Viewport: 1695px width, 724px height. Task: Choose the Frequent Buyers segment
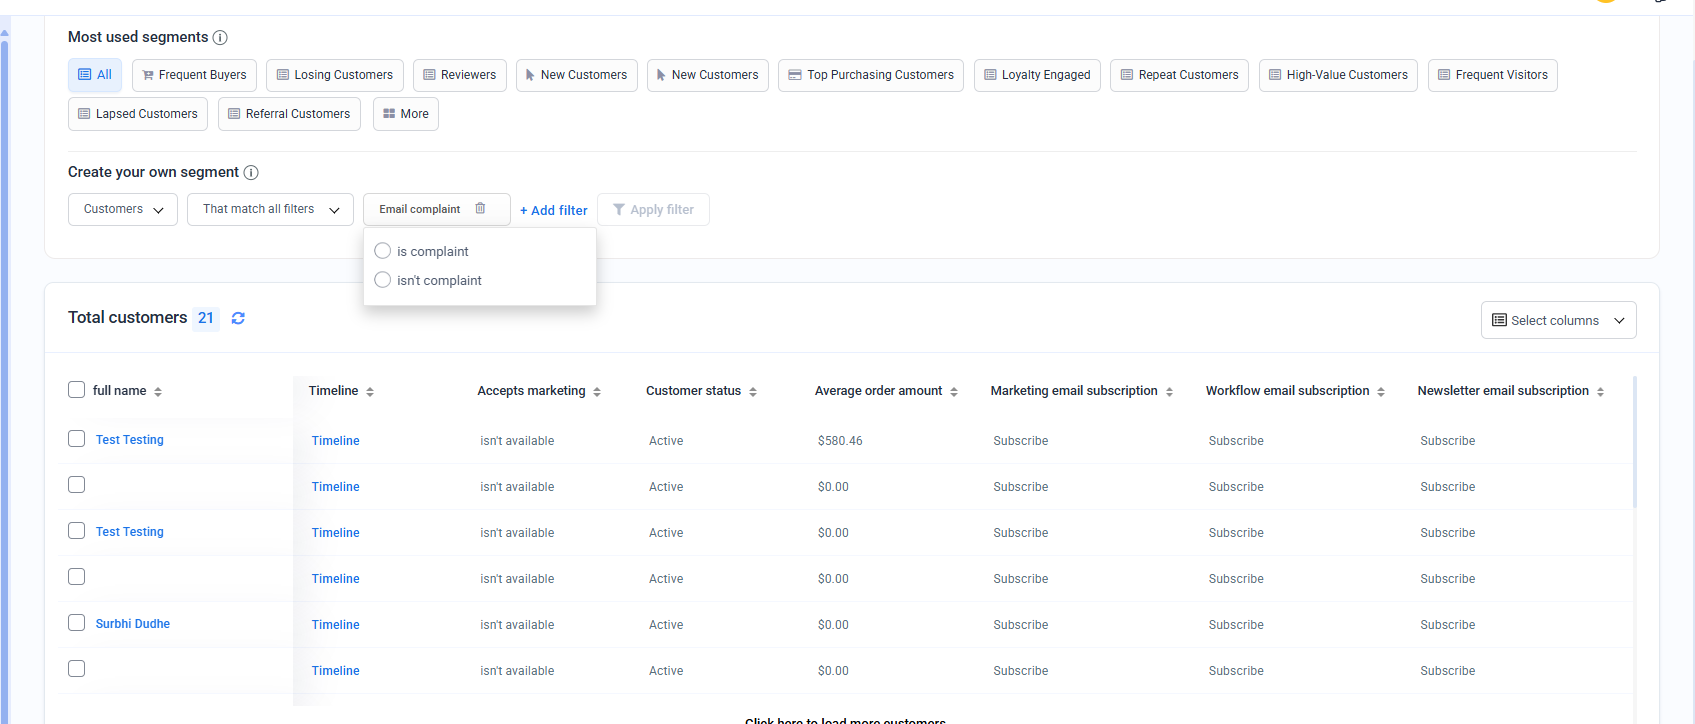pos(194,75)
